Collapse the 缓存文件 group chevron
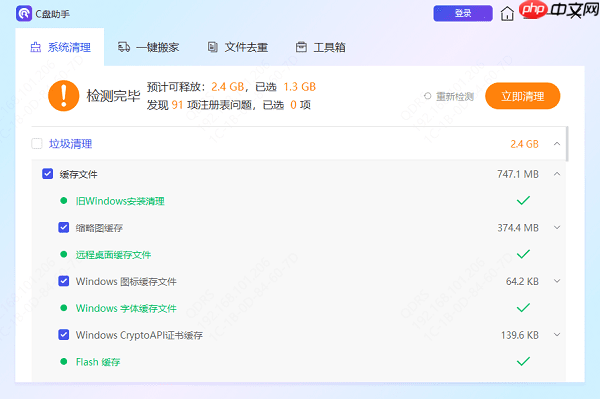The width and height of the screenshot is (600, 399). [x=557, y=174]
